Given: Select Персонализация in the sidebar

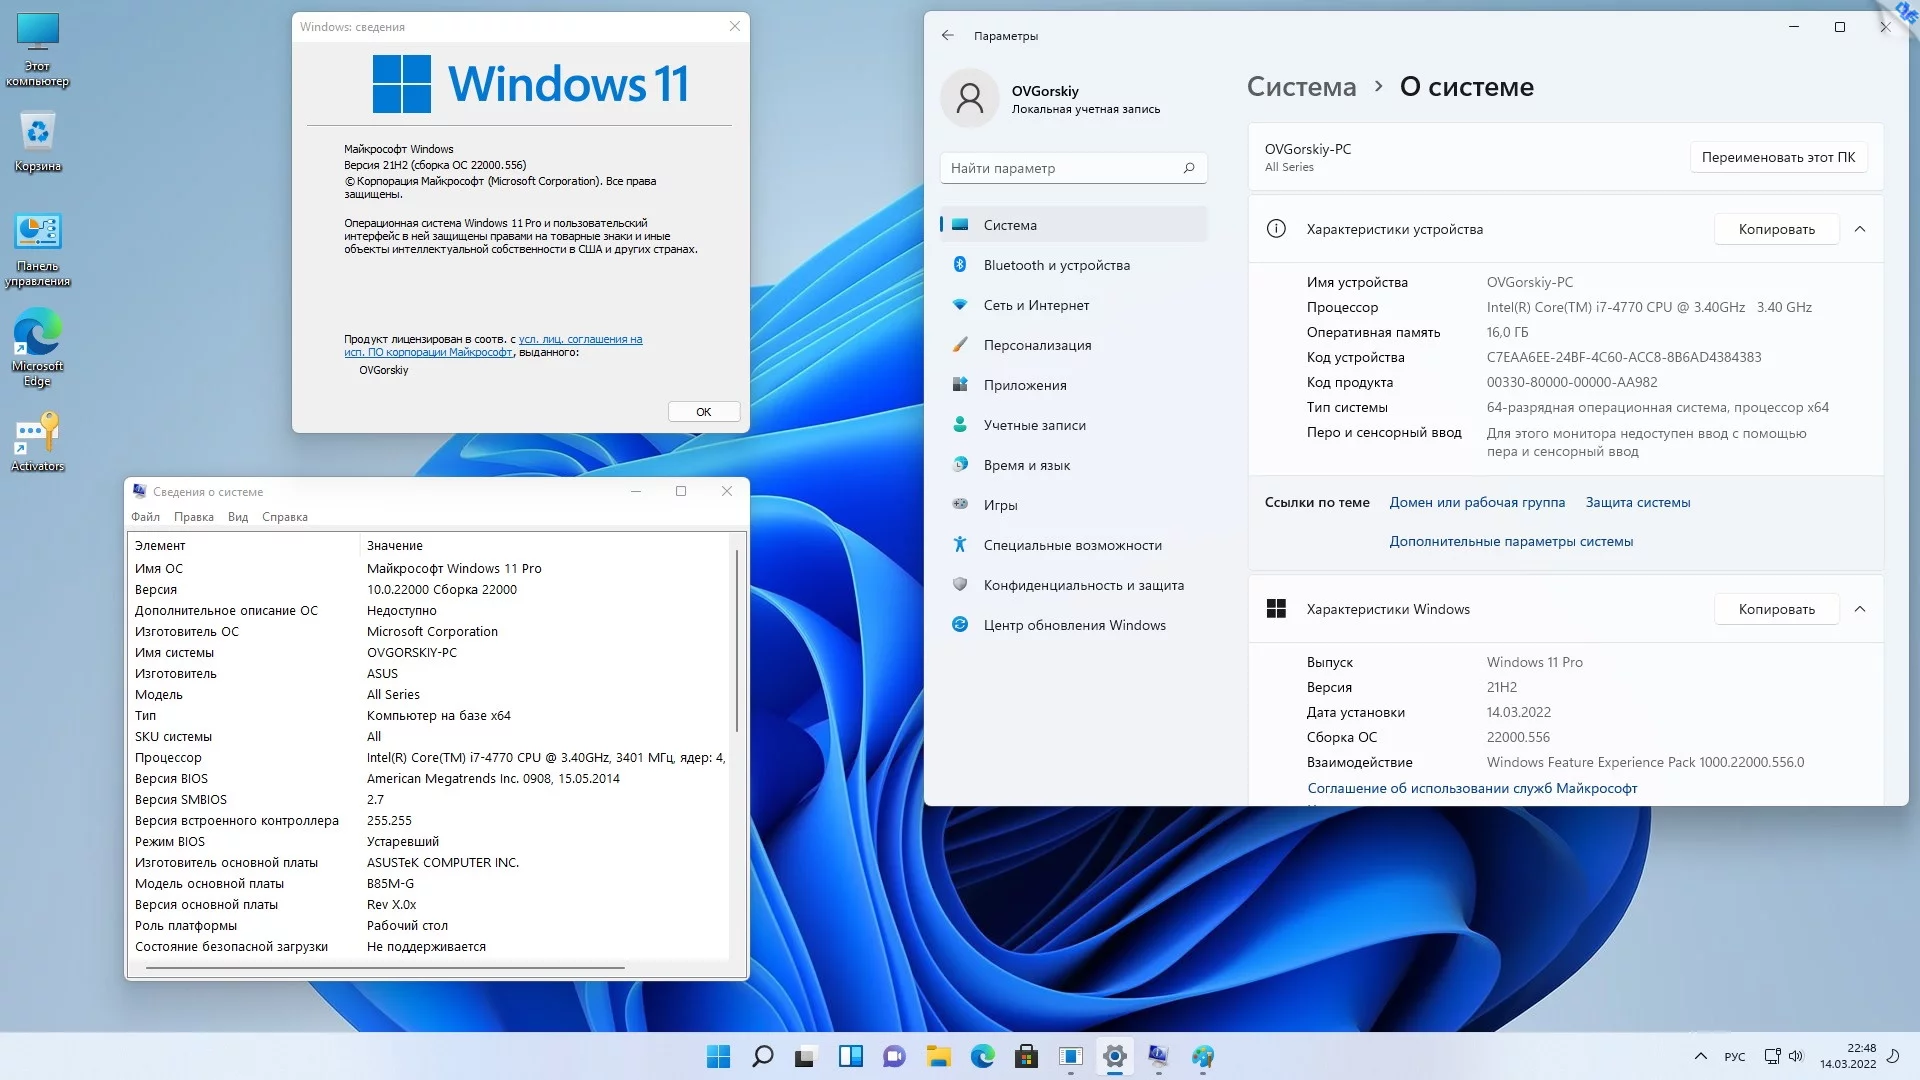Looking at the screenshot, I should [1037, 345].
